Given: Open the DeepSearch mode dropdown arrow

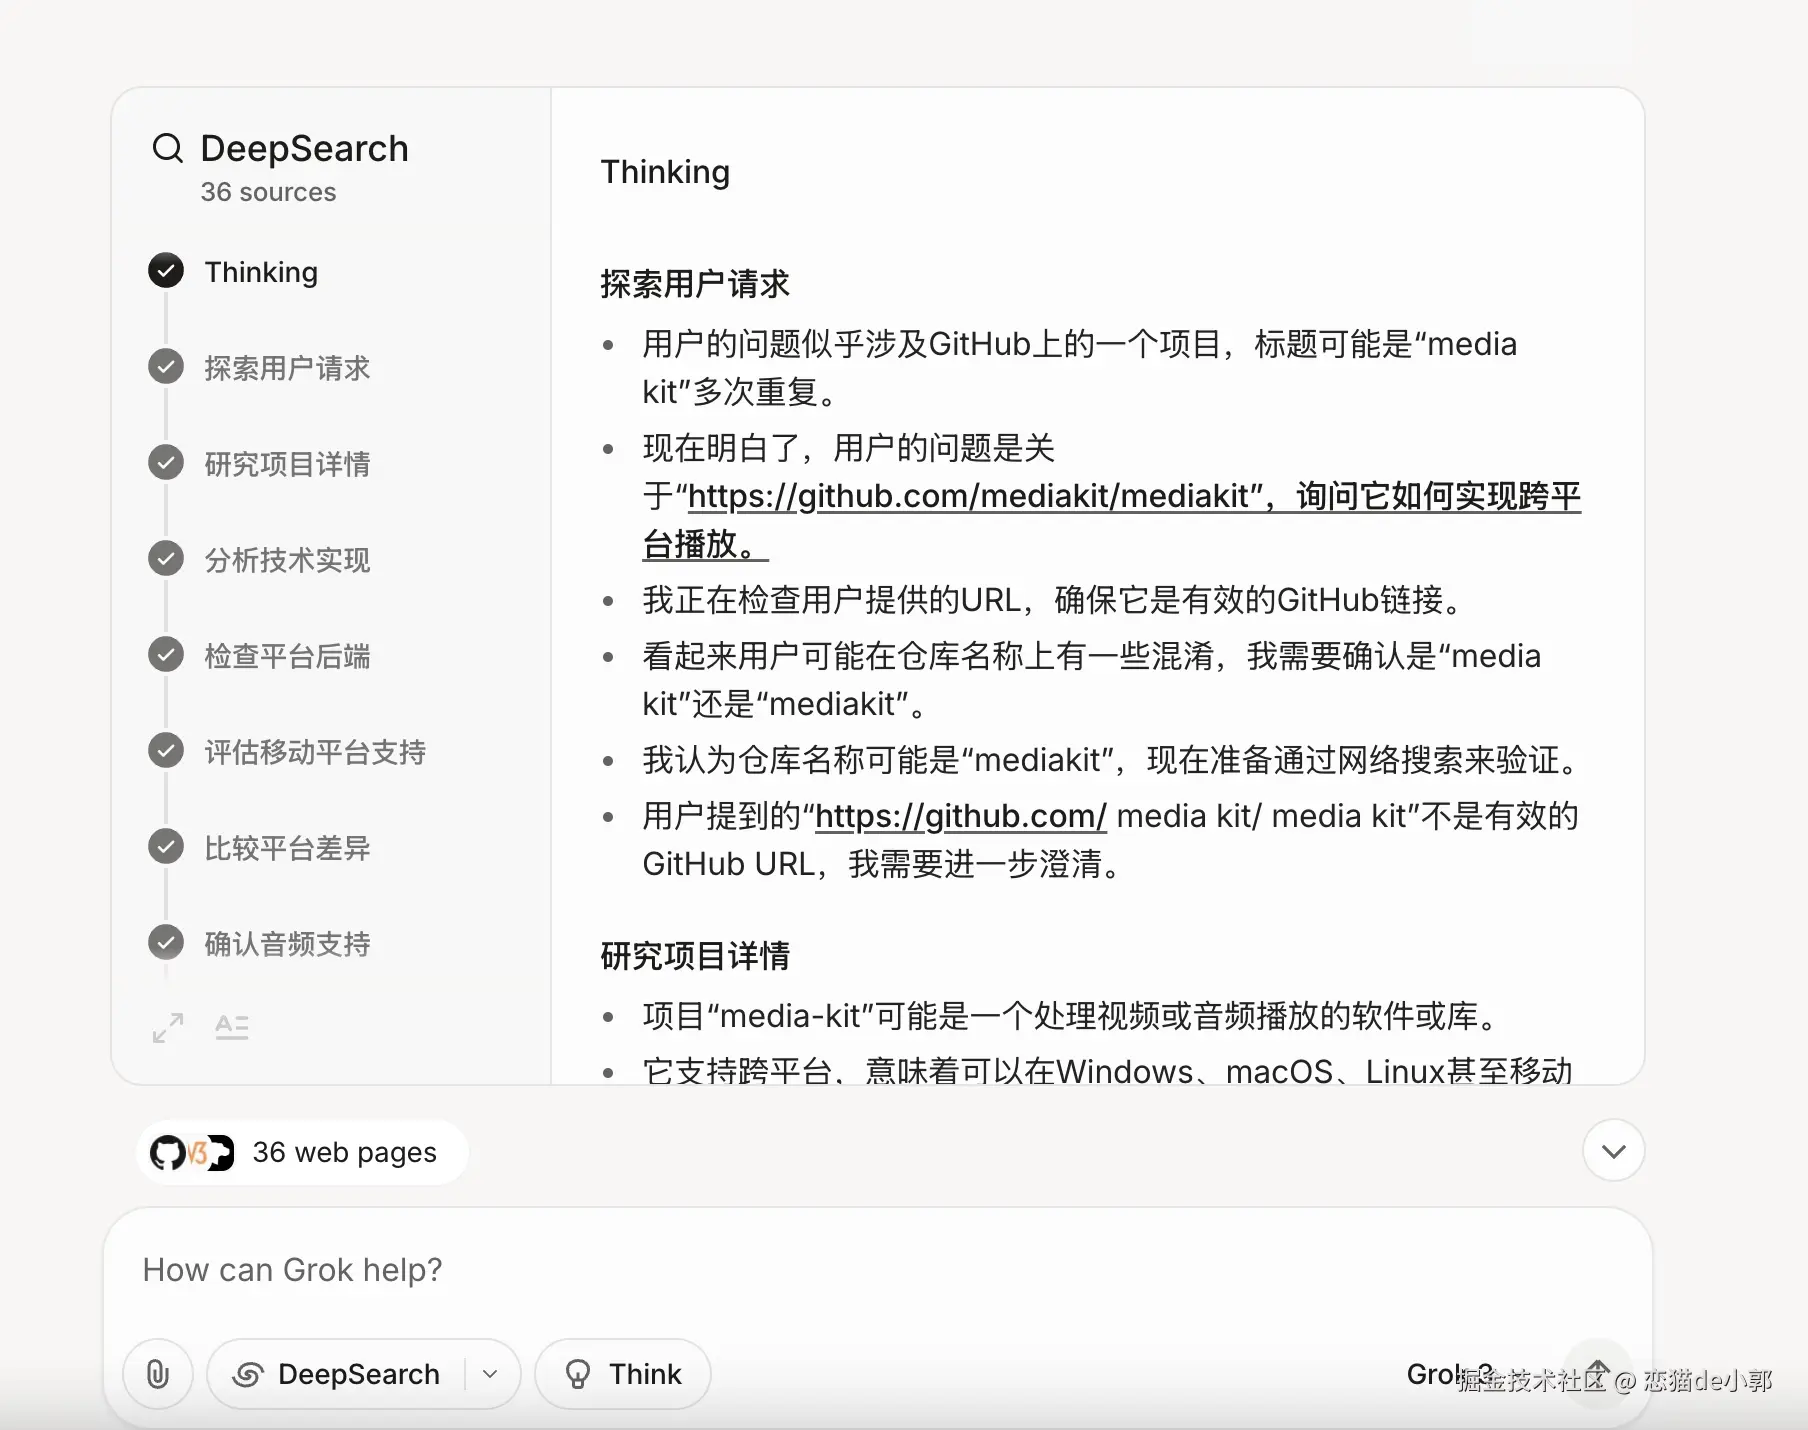Looking at the screenshot, I should click(x=491, y=1374).
